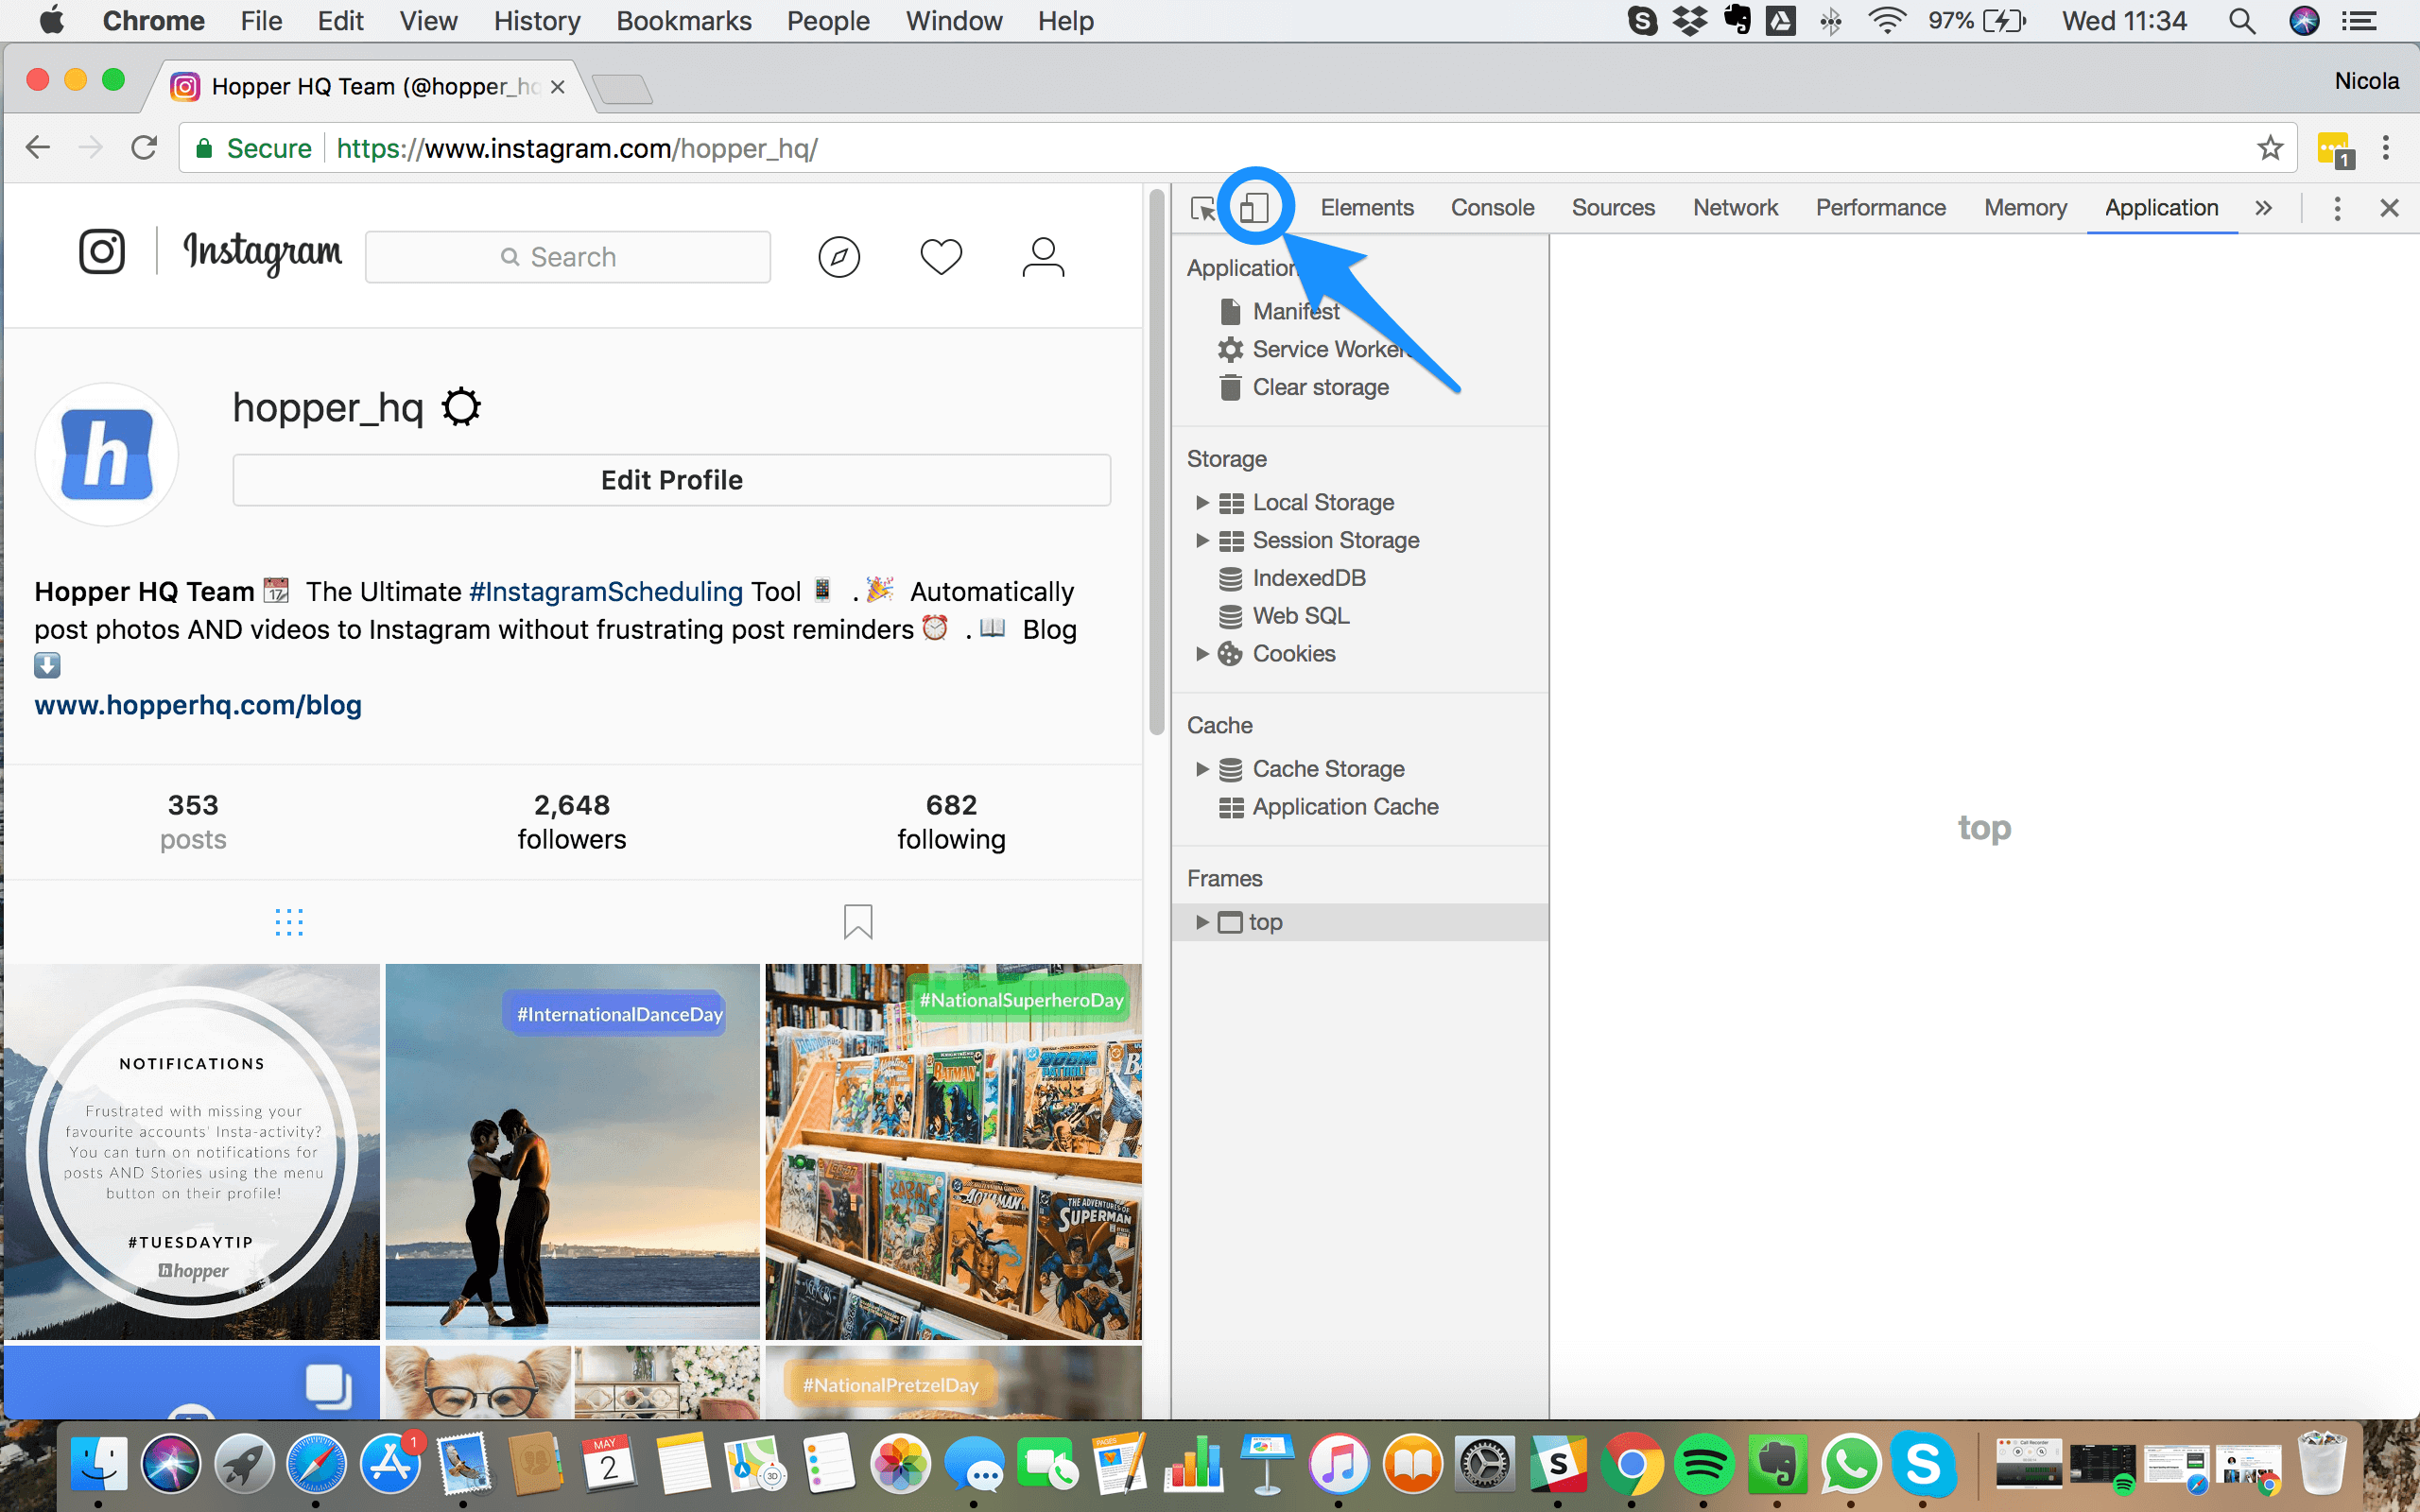
Task: Expand the Cookies tree item
Action: click(1202, 651)
